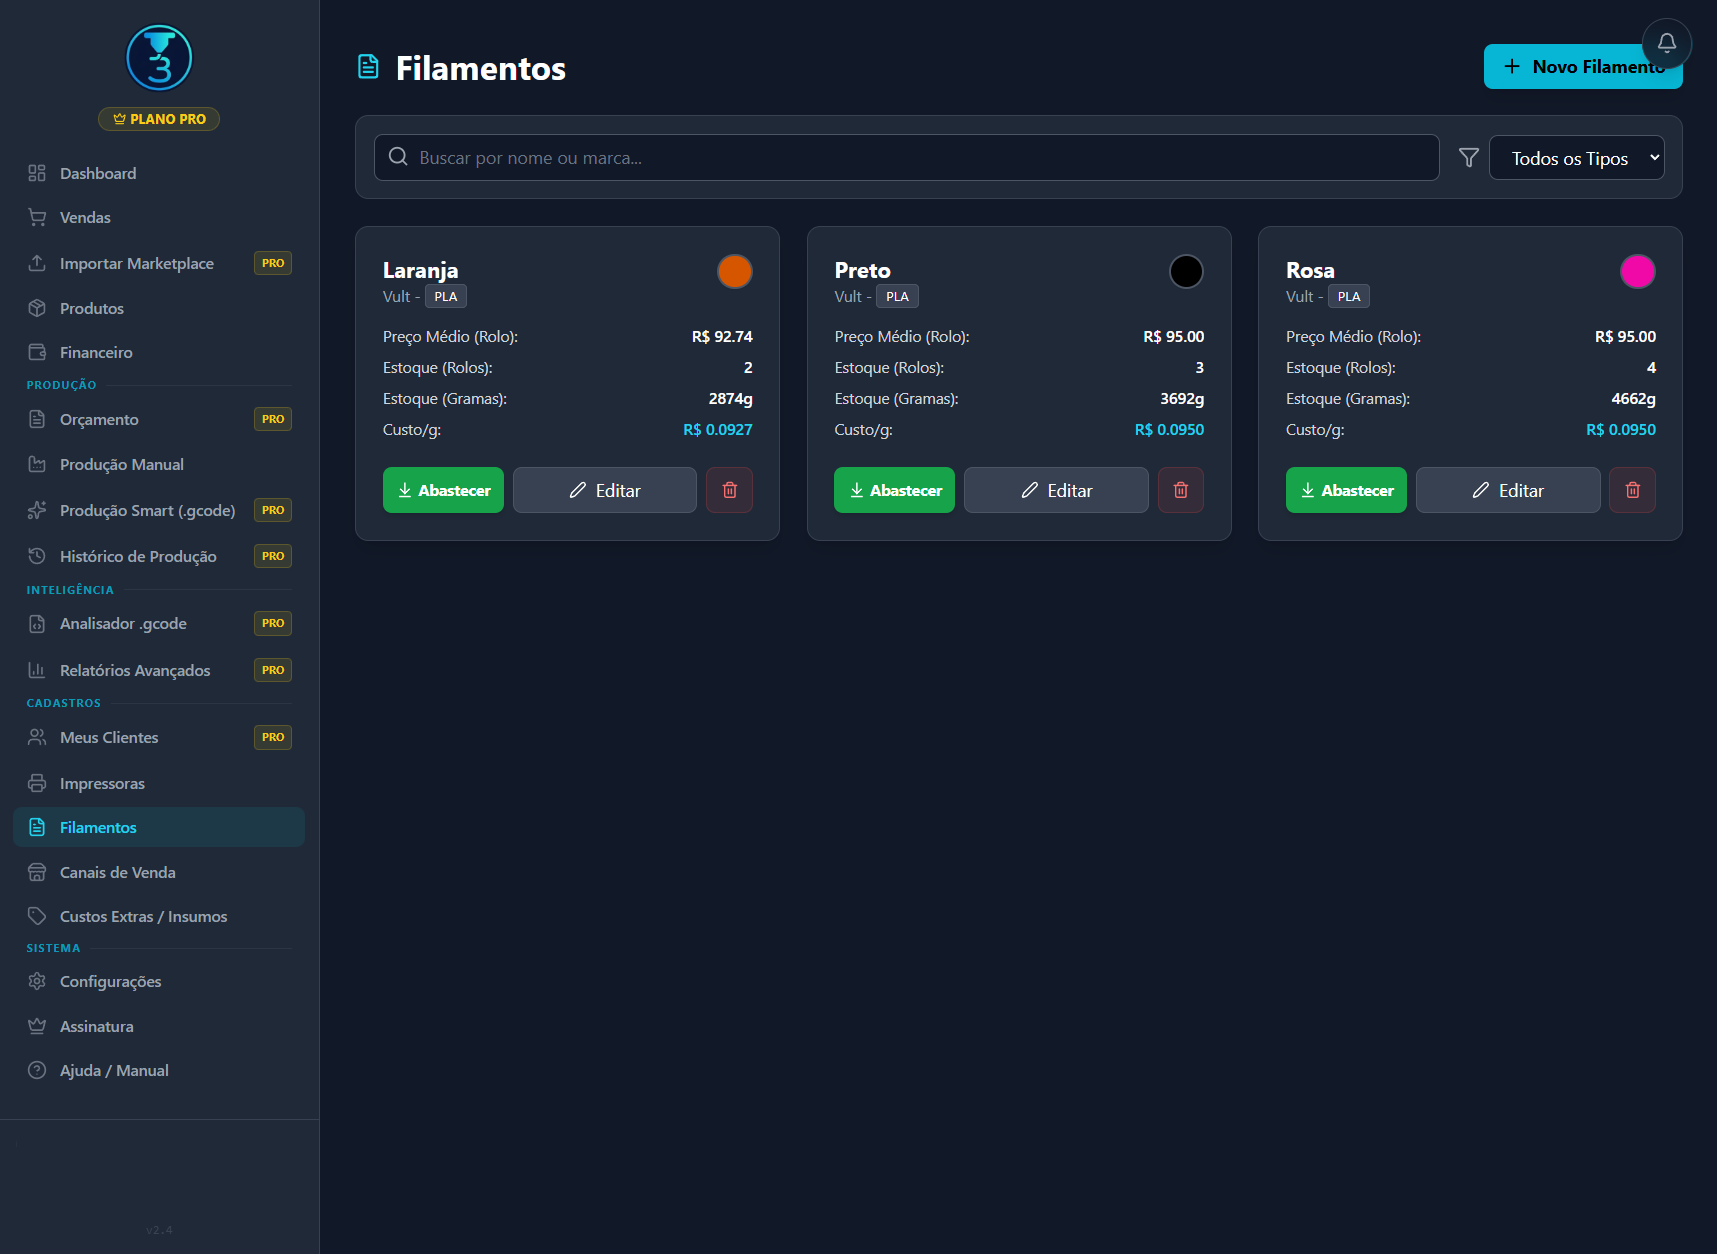Open the Todos os Tipos dropdown

(x=1576, y=158)
